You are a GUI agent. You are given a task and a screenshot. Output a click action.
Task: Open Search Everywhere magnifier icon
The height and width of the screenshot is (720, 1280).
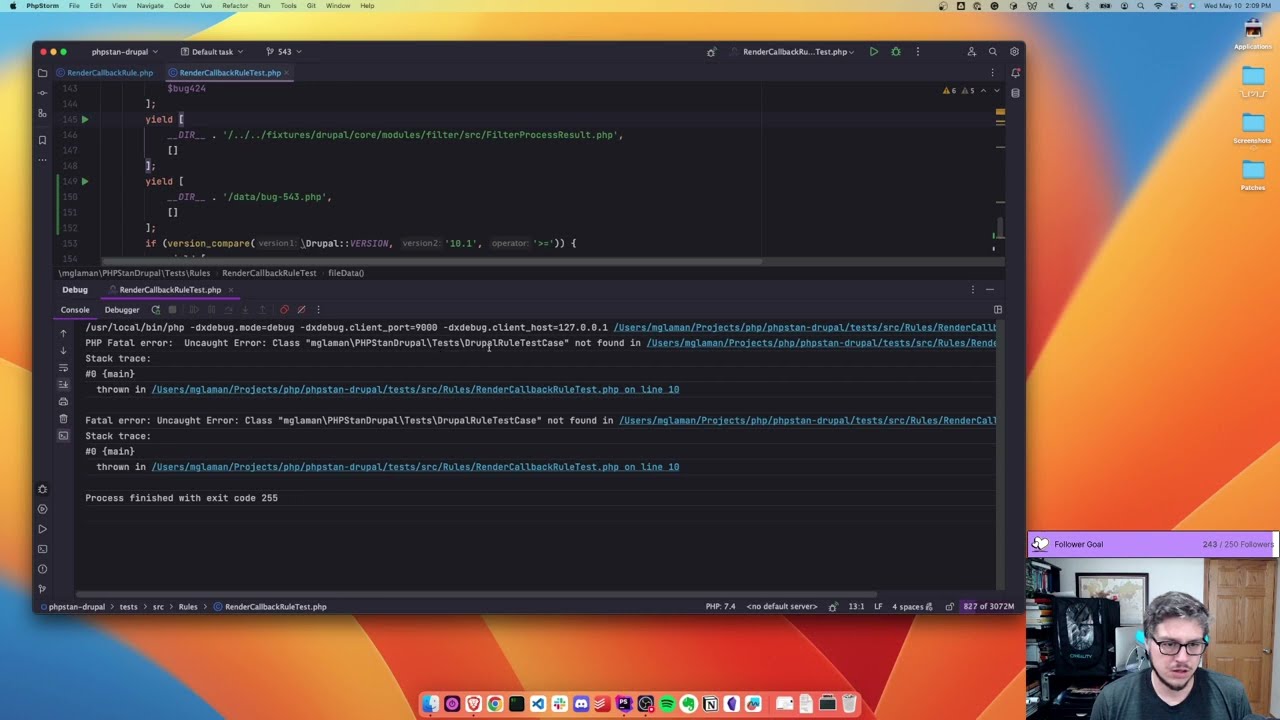(x=993, y=52)
